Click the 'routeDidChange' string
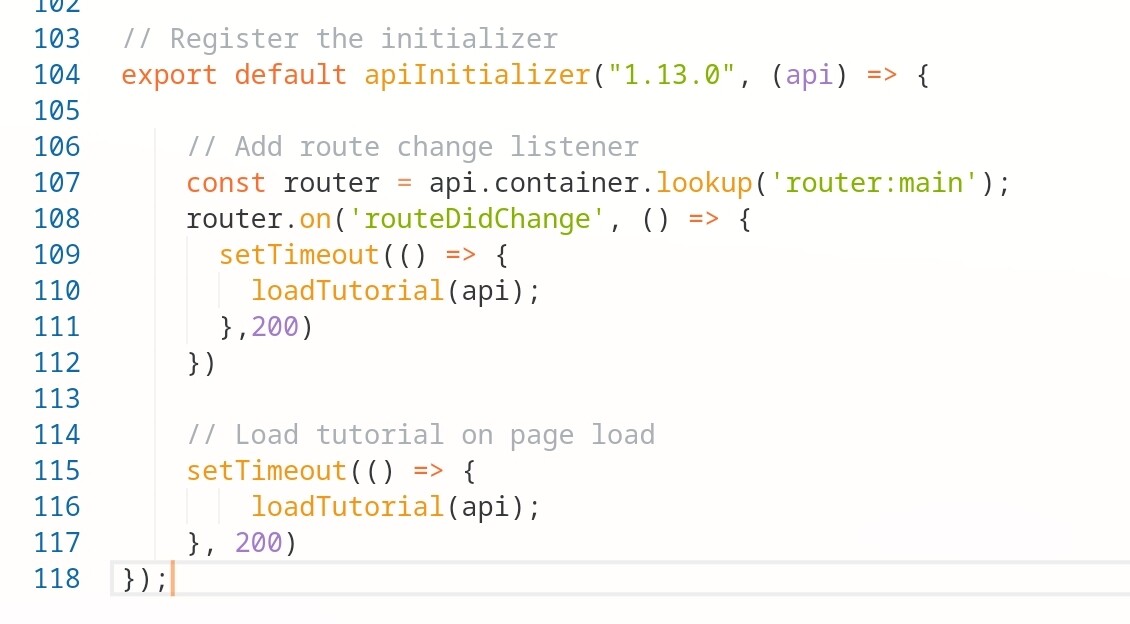 [477, 219]
